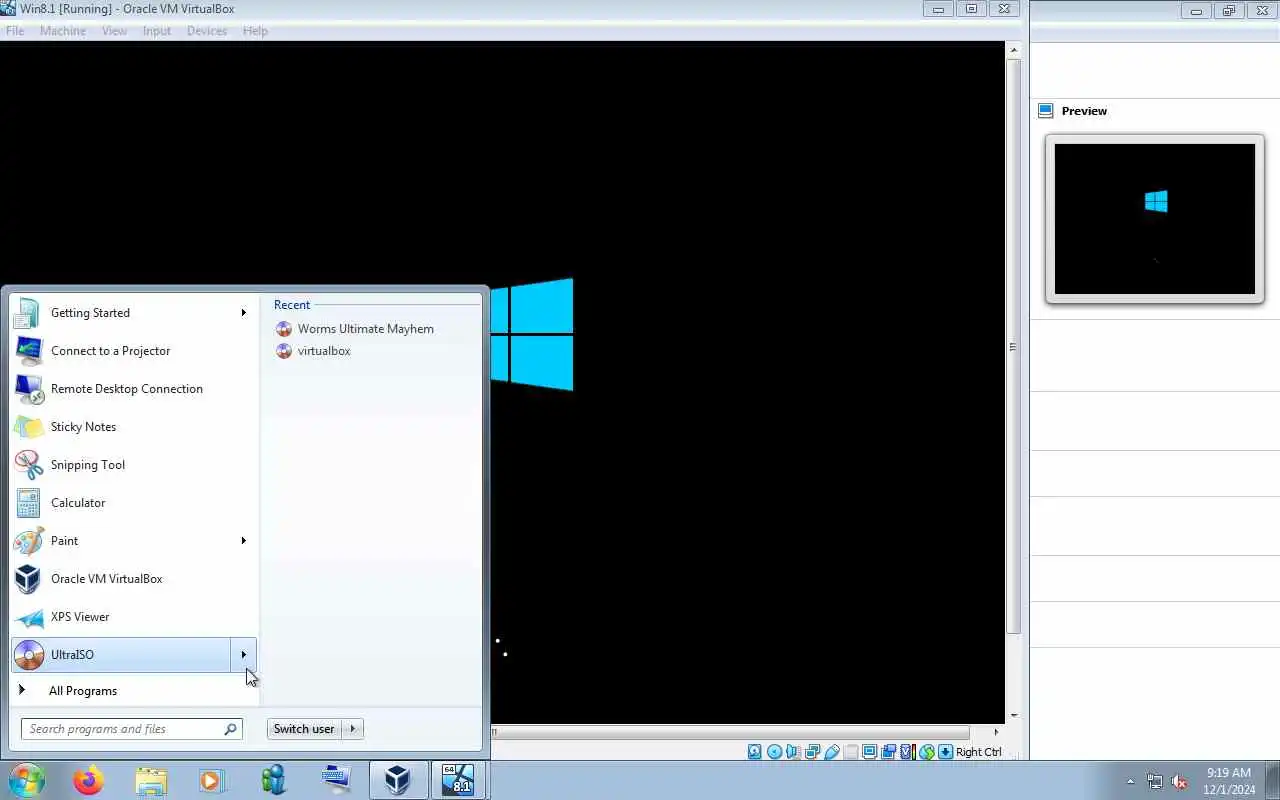Launch Oracle VM VirtualBox from Start menu
This screenshot has width=1280, height=800.
click(134, 579)
